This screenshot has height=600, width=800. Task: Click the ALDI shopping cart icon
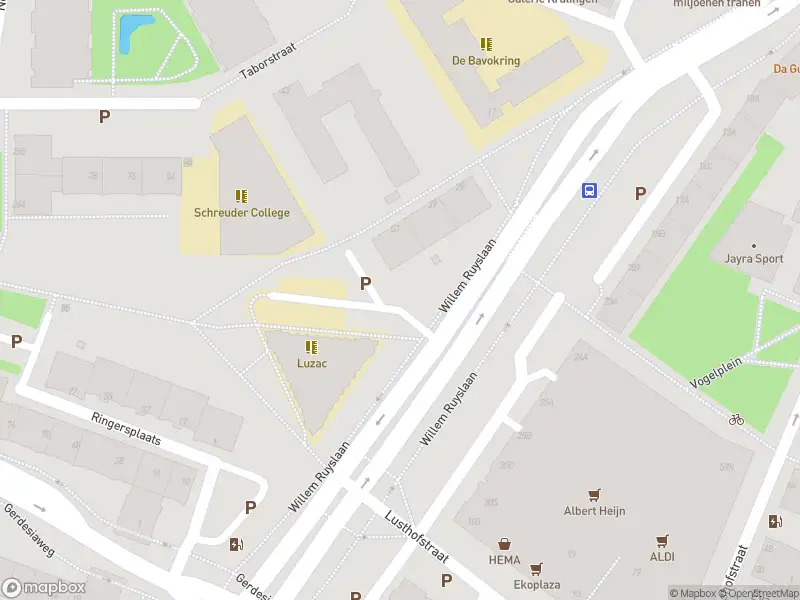[x=662, y=541]
